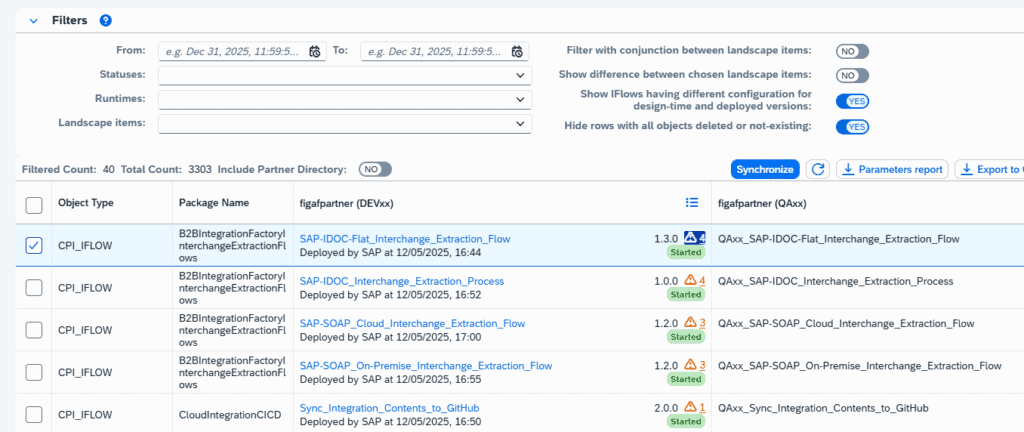Screen dimensions: 1024x432
Task: Click version 1.3.0 of SAP-IDOC-Flat flow
Action: coord(666,238)
